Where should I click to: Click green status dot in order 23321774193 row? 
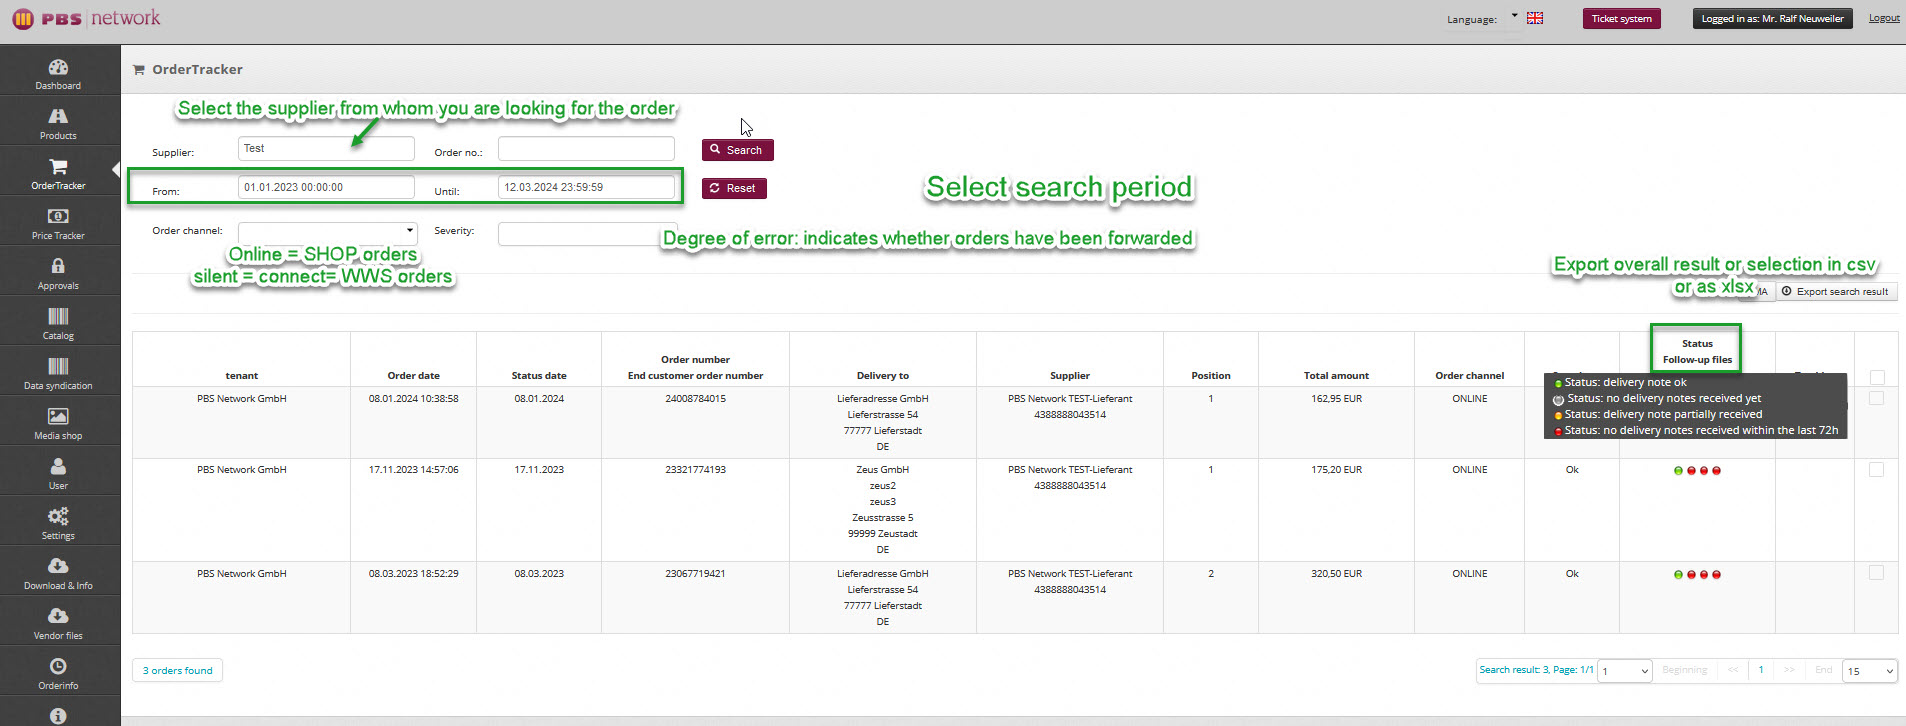coord(1678,471)
